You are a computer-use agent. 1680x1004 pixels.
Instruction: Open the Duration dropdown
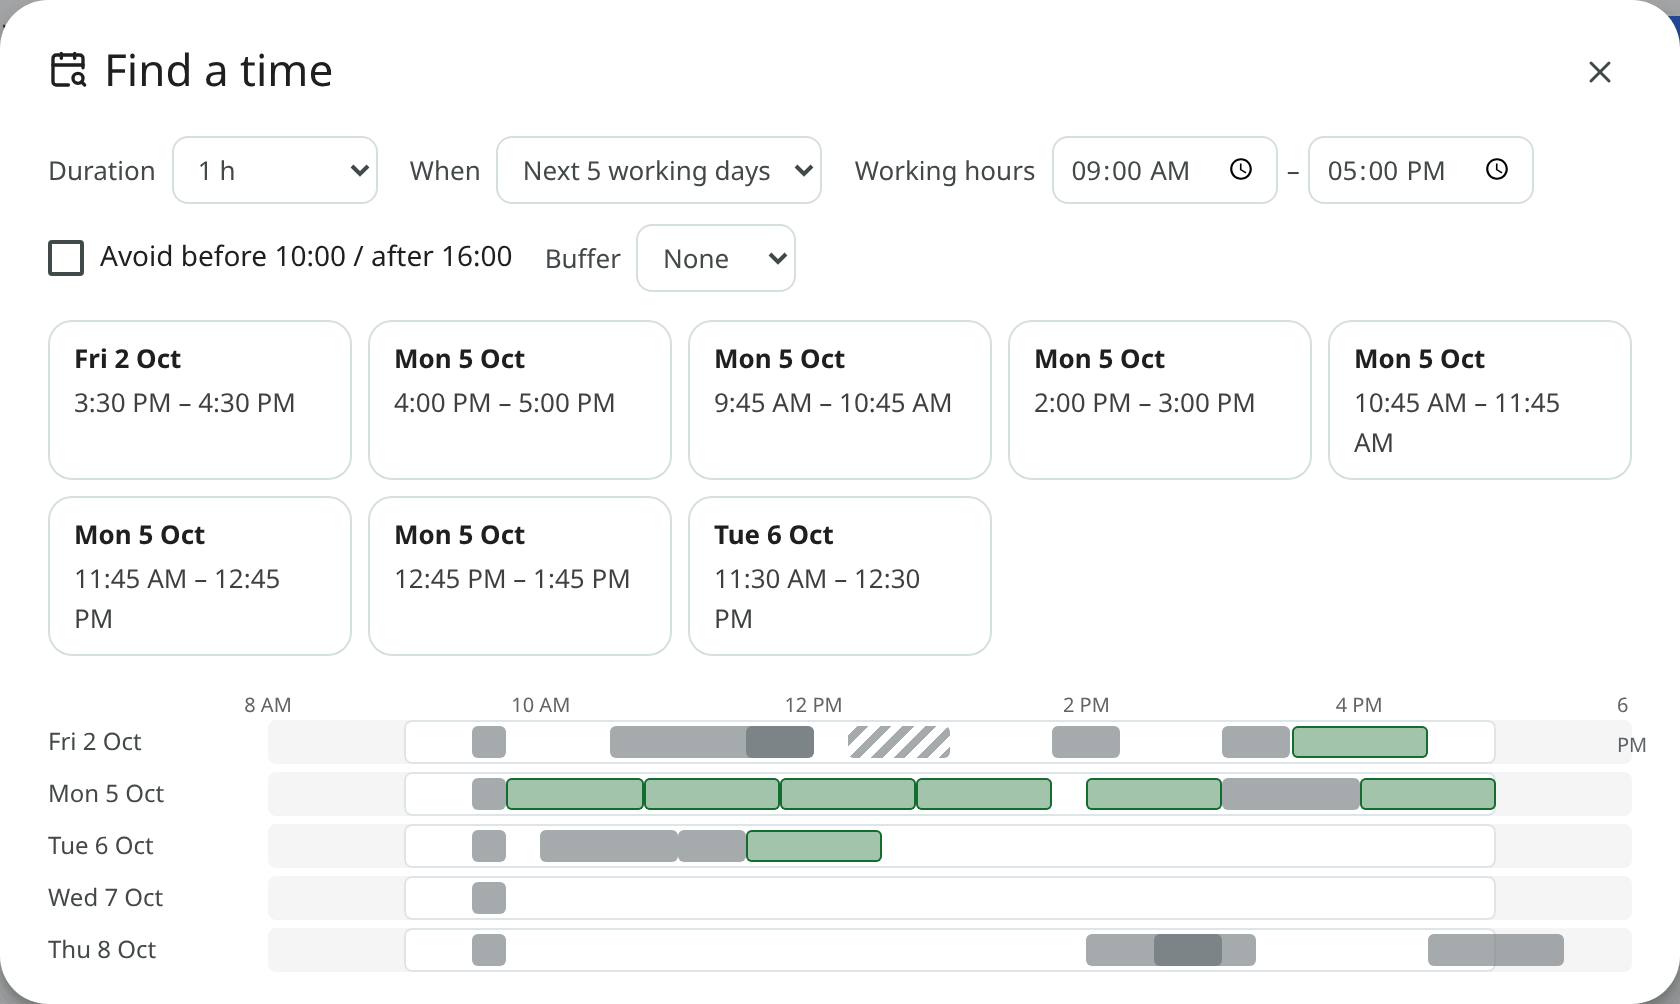tap(275, 170)
